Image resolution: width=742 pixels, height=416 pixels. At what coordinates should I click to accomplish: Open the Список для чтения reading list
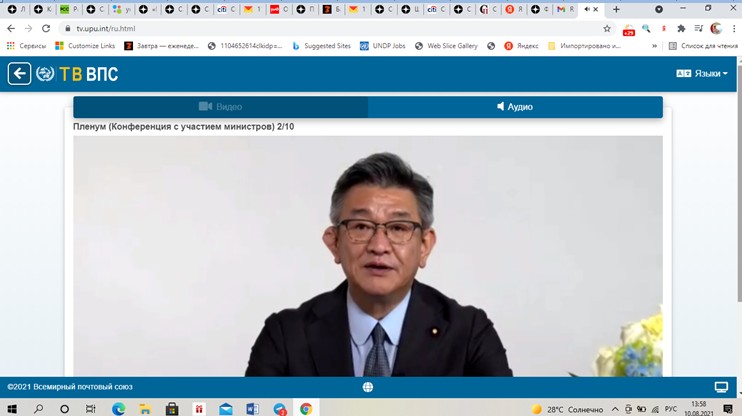point(703,46)
